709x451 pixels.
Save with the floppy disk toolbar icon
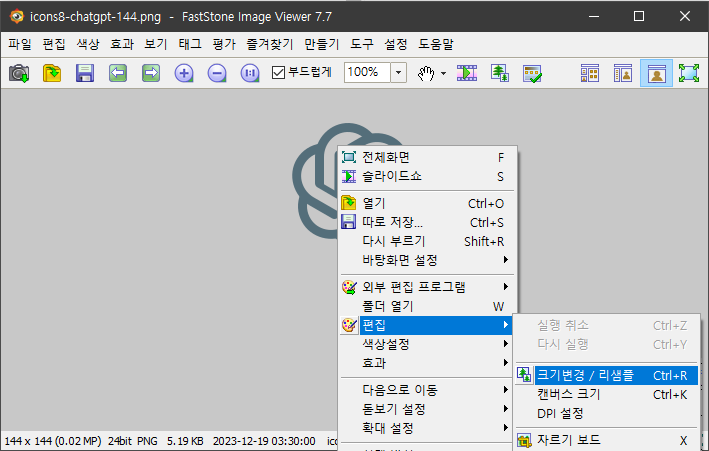[x=85, y=73]
